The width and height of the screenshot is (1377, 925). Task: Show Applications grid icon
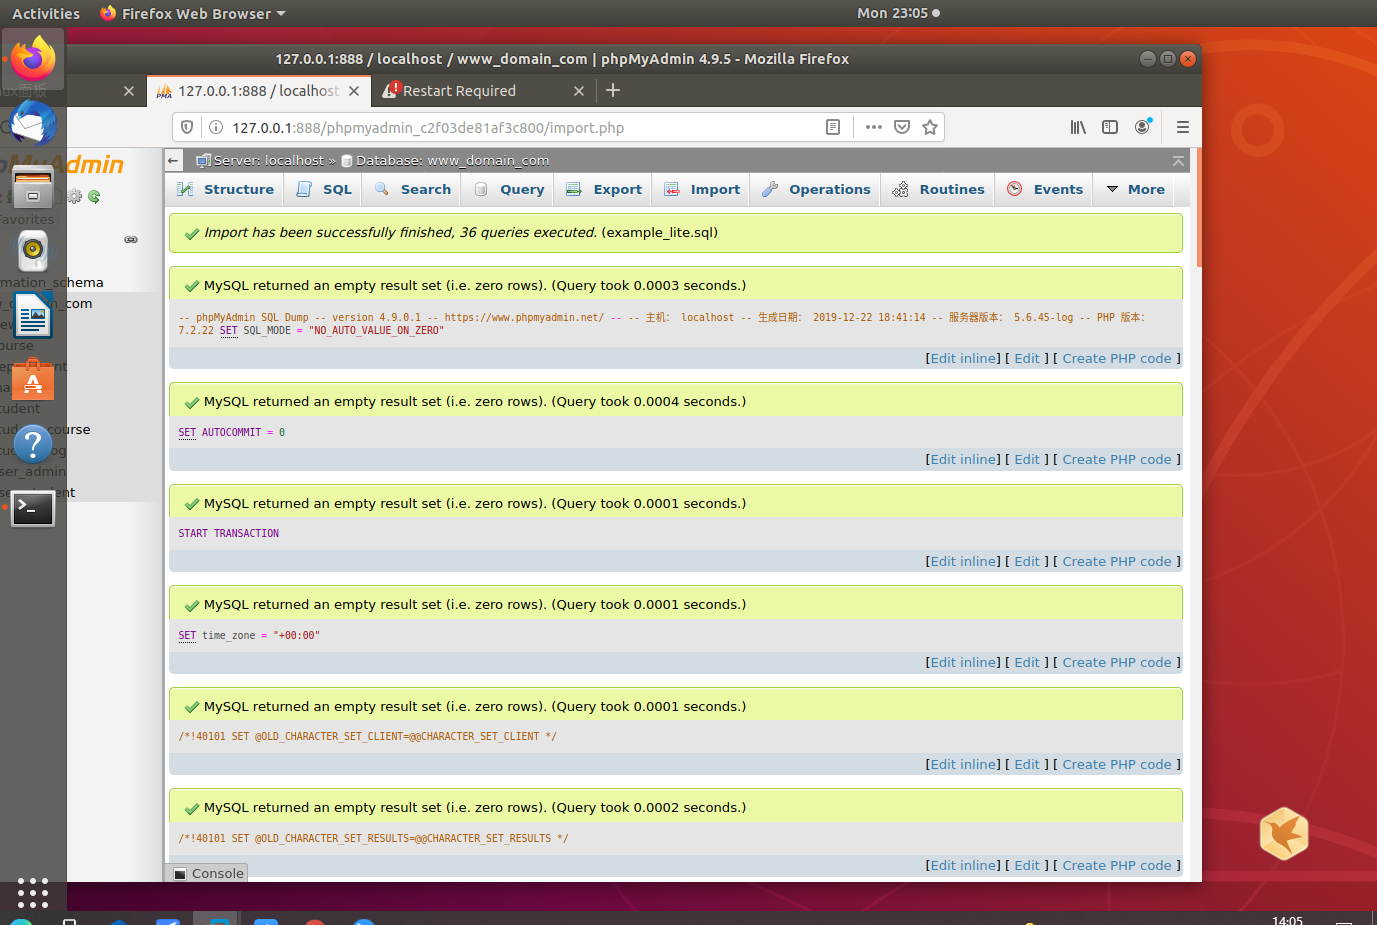pyautogui.click(x=33, y=892)
